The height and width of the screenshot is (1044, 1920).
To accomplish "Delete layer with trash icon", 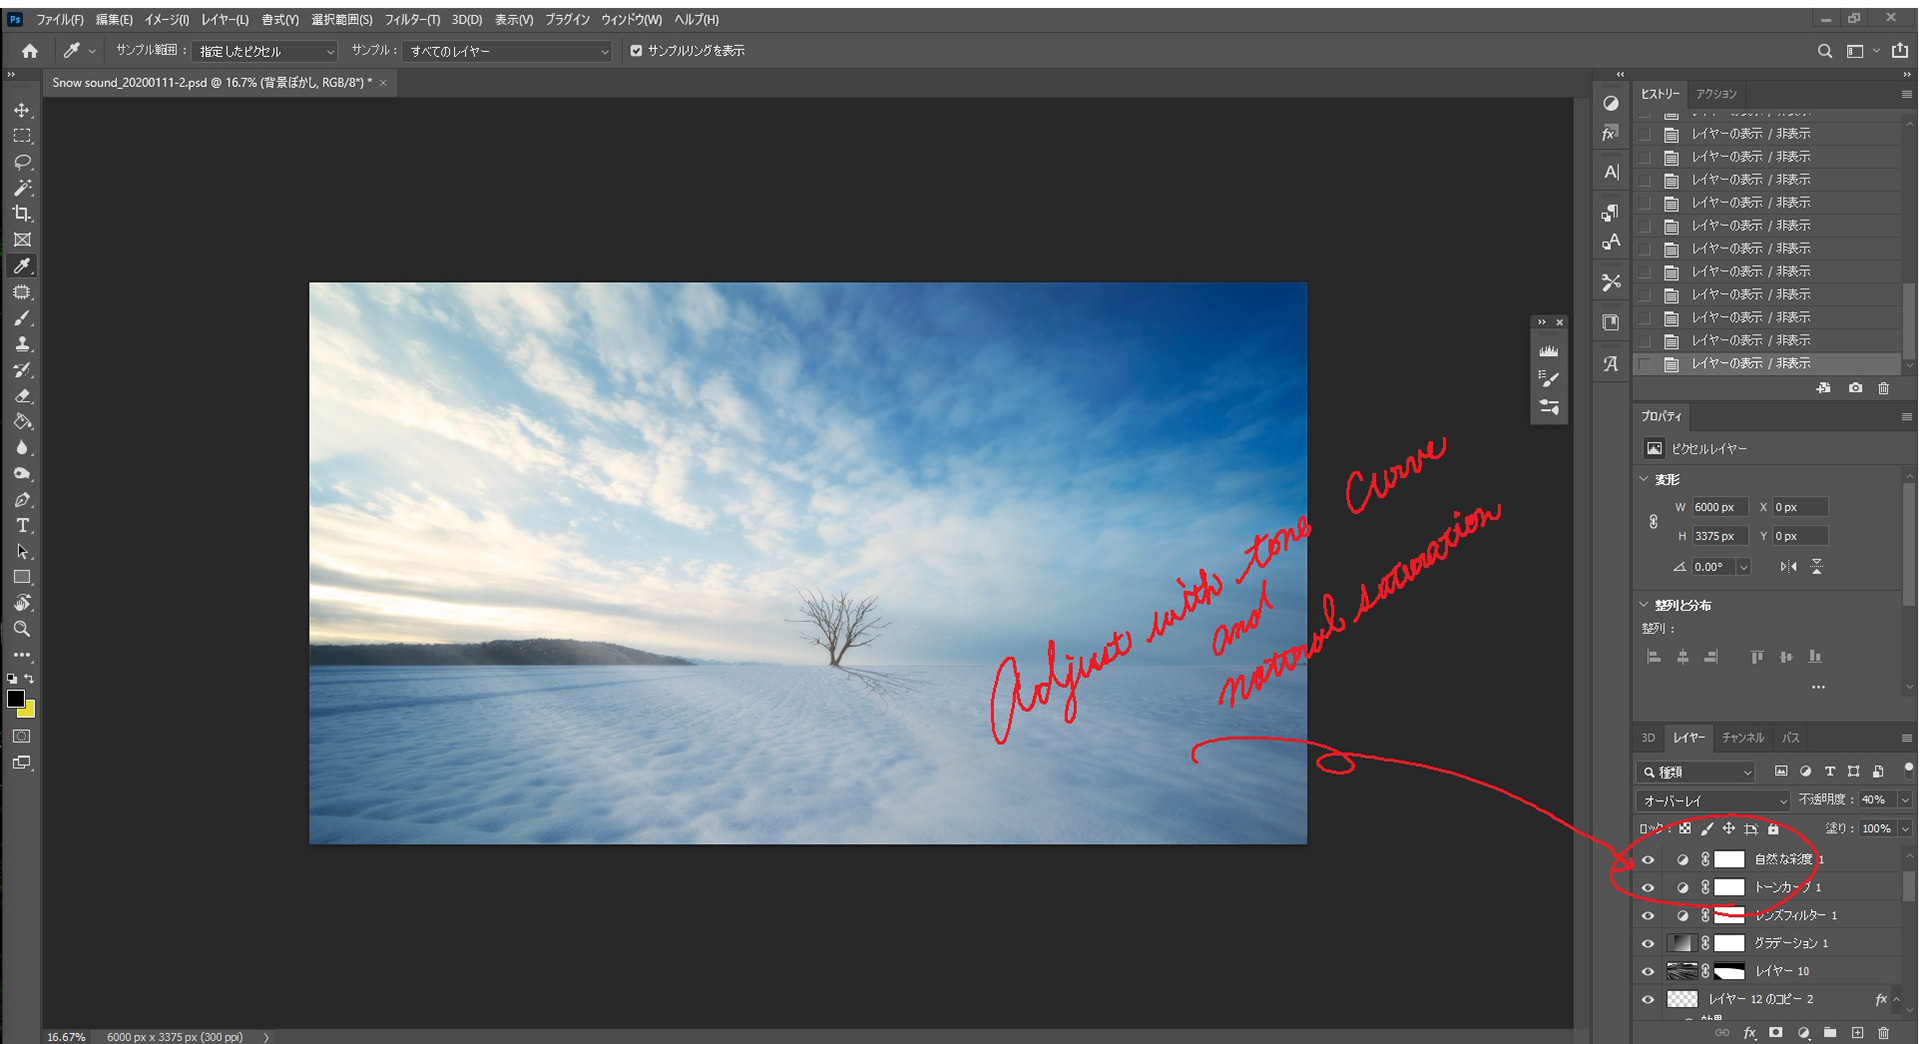I will pyautogui.click(x=1884, y=1033).
